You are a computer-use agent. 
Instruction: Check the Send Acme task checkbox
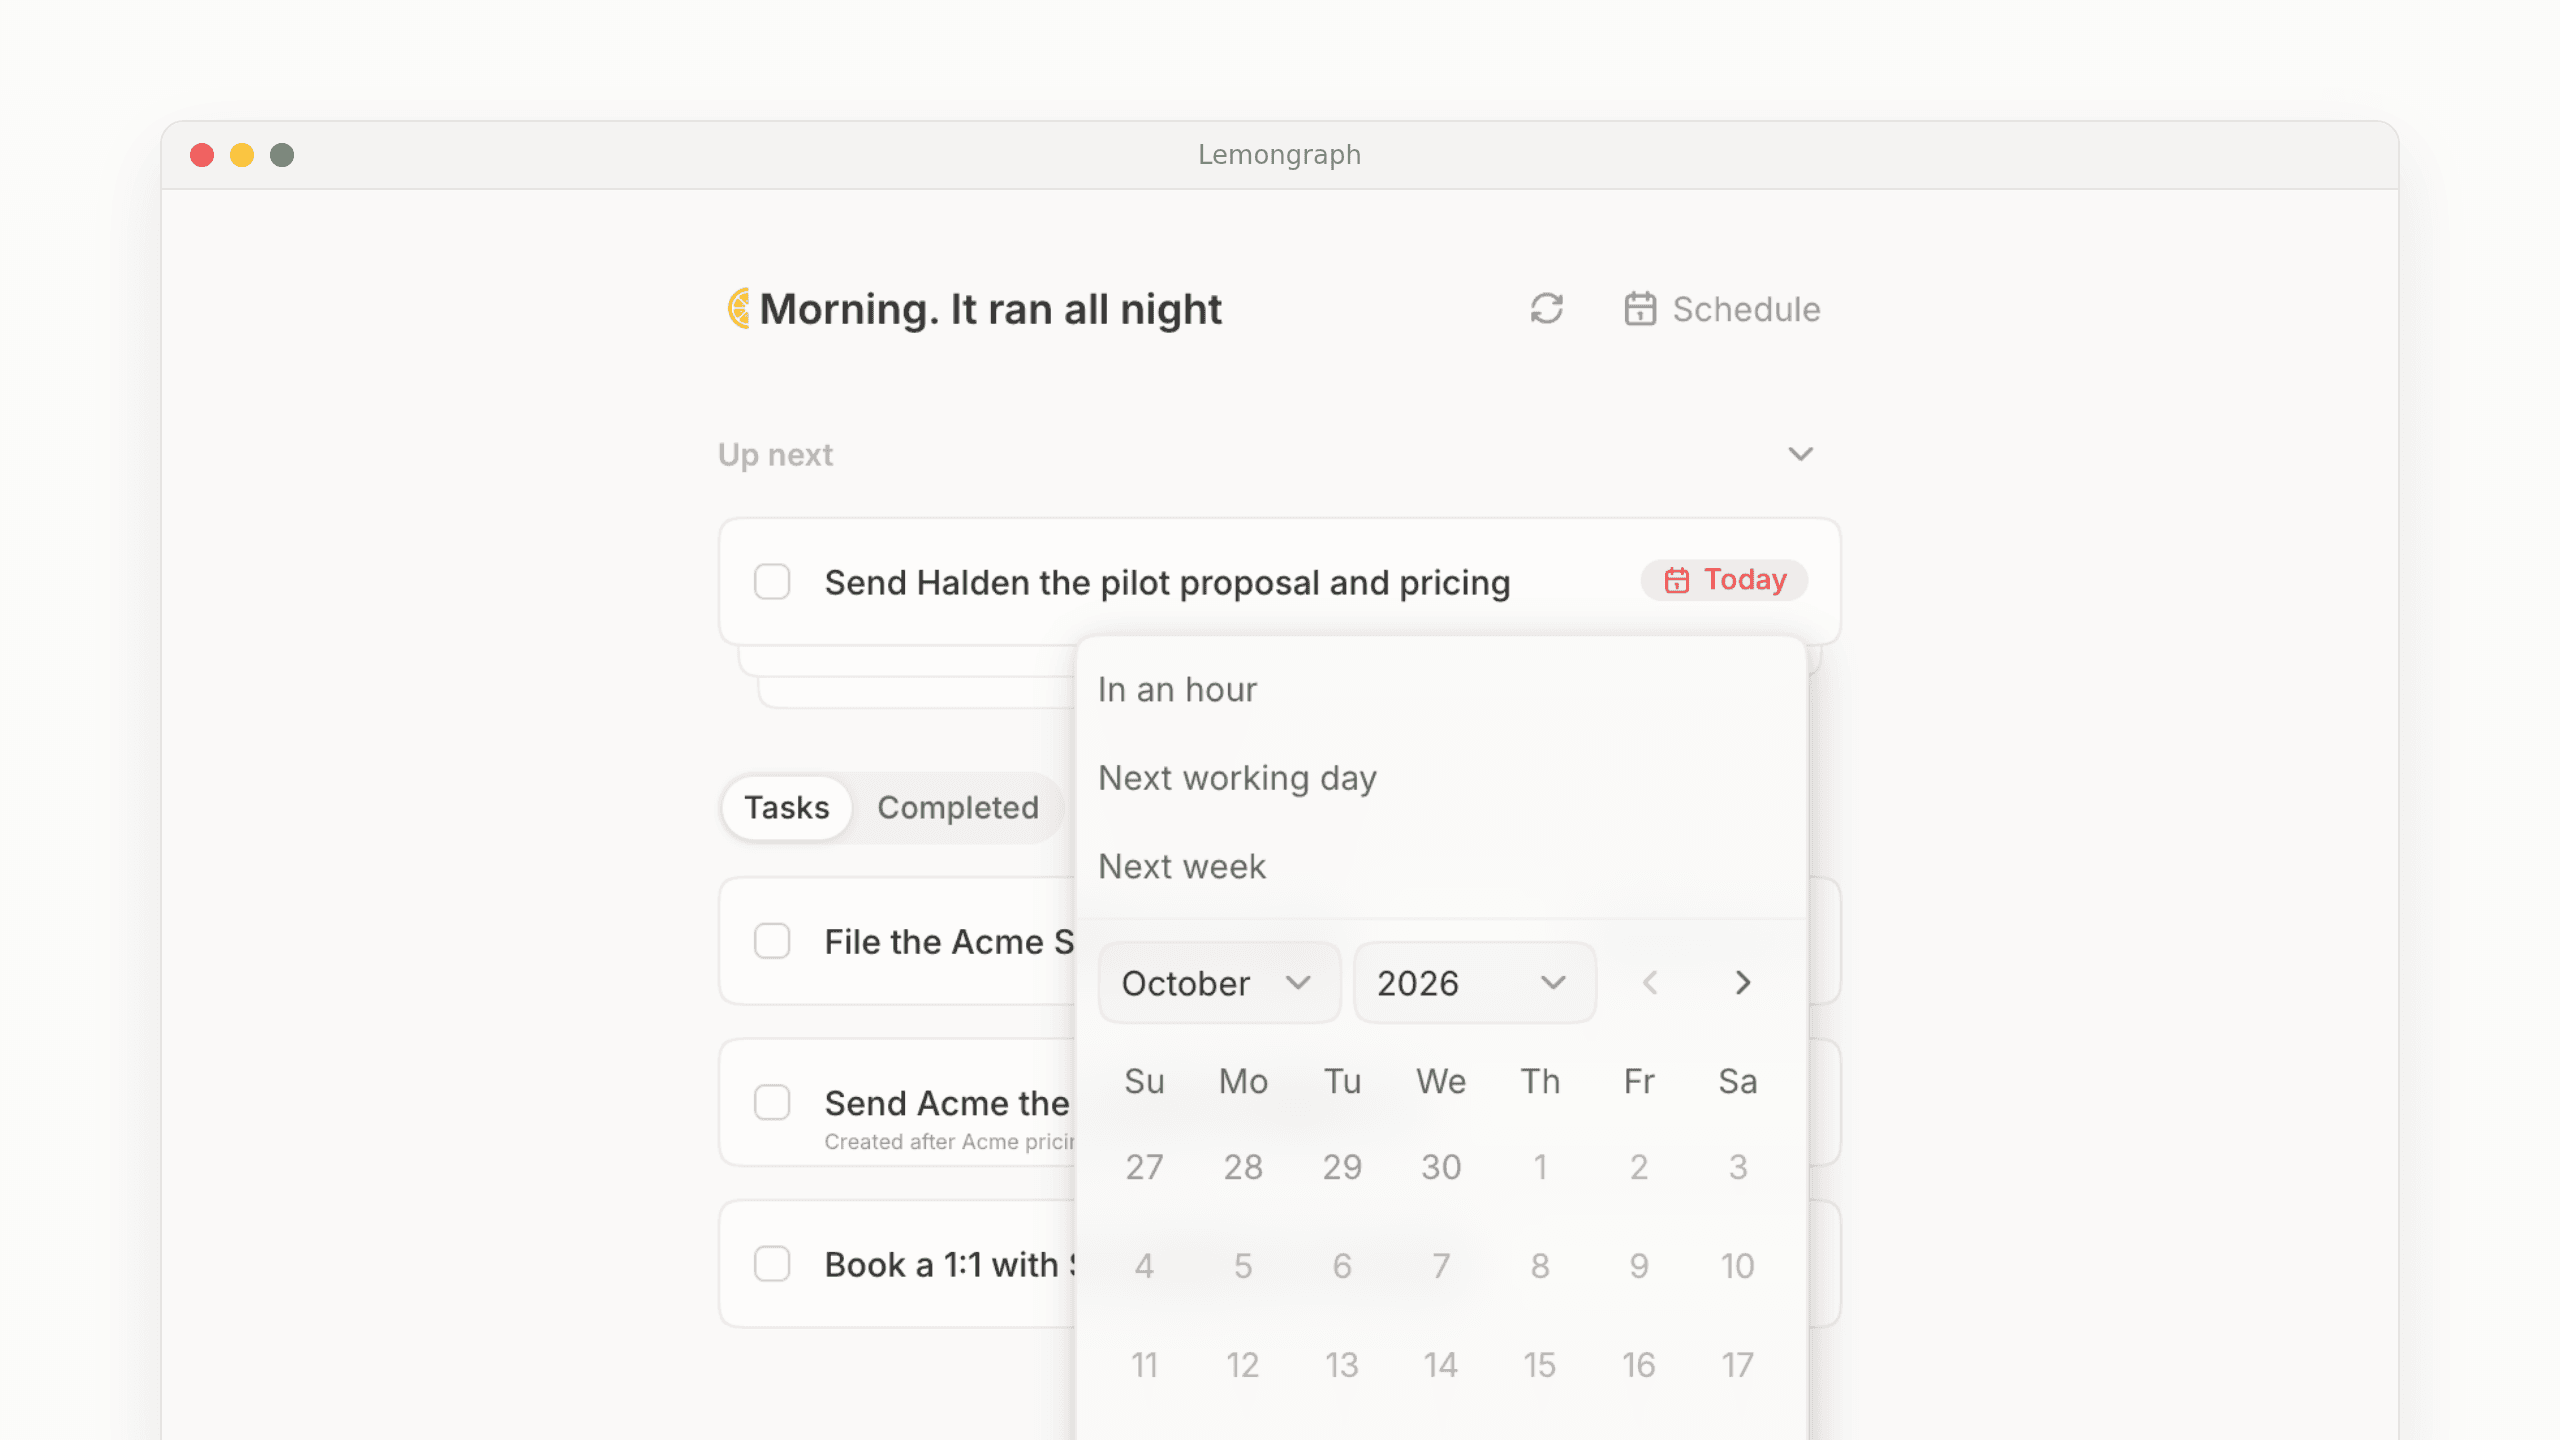772,1102
